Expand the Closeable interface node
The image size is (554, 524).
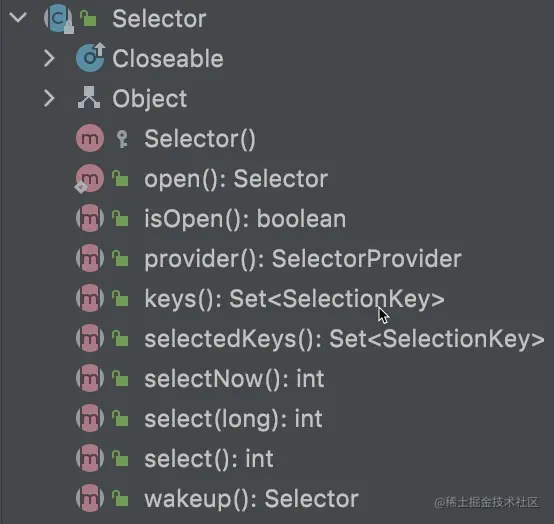point(49,58)
